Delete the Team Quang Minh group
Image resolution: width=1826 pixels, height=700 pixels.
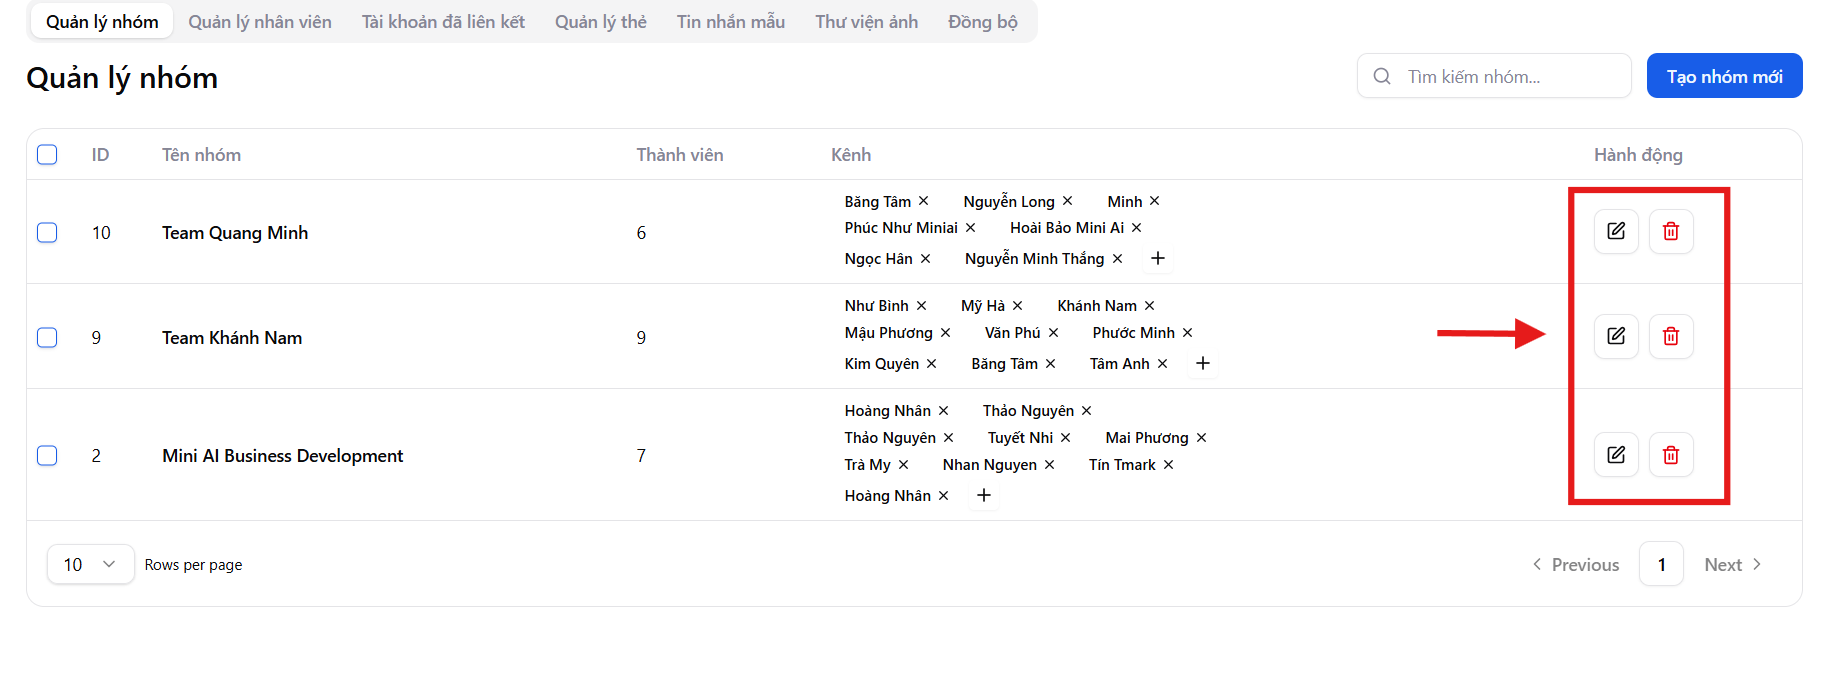coord(1670,231)
